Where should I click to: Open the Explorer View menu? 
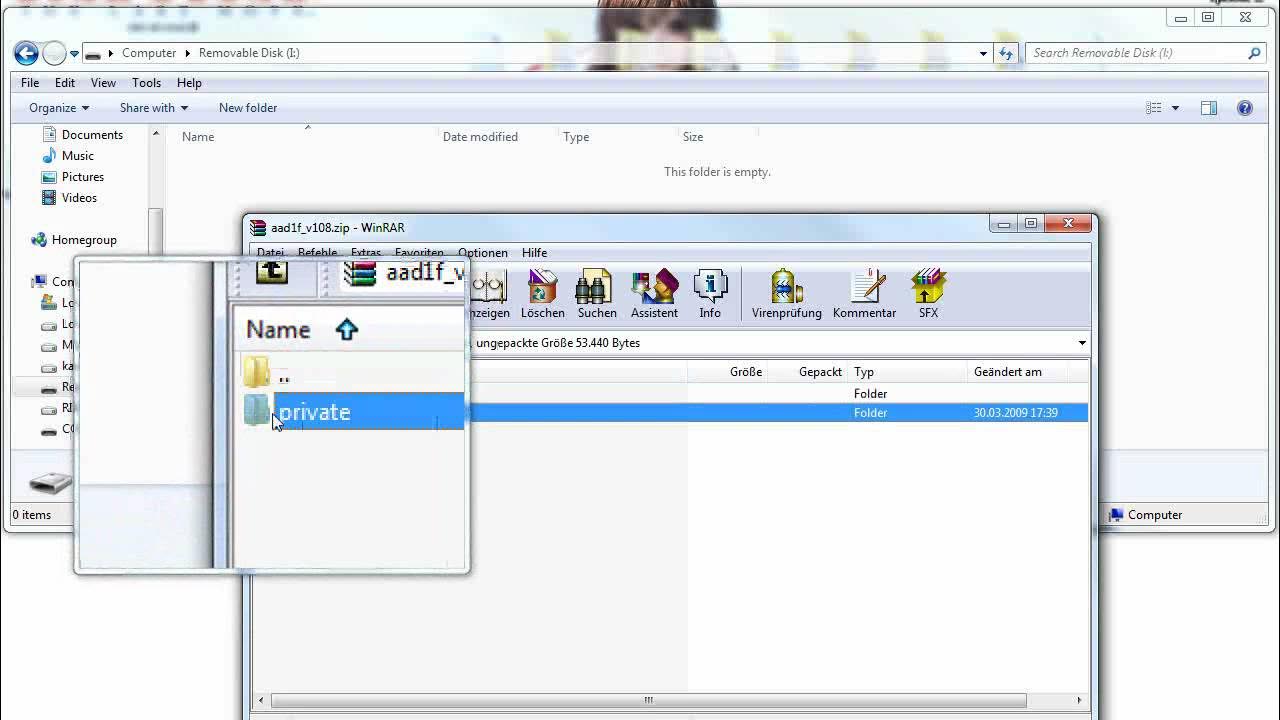103,83
